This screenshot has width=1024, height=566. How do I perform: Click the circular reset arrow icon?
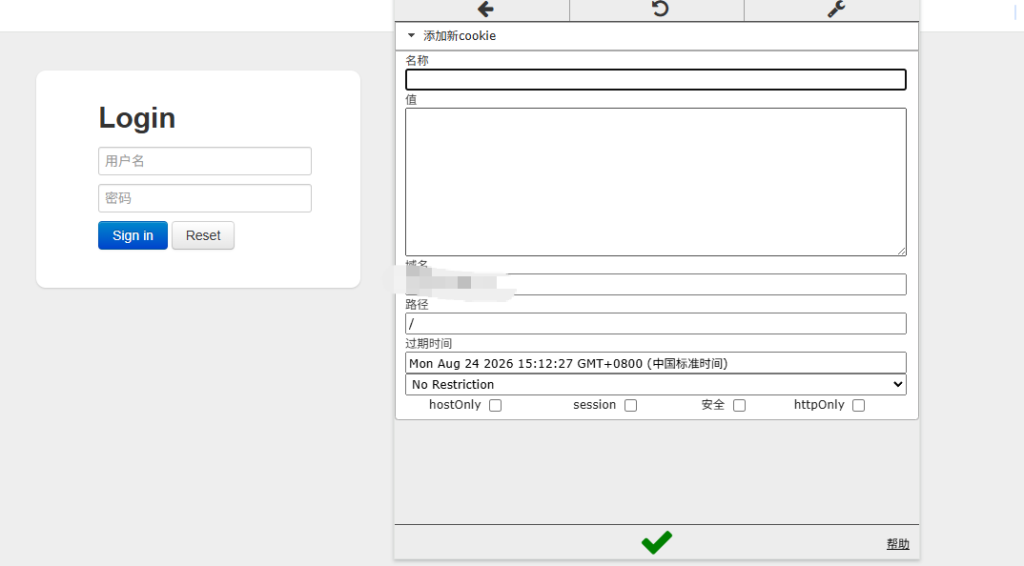point(660,9)
